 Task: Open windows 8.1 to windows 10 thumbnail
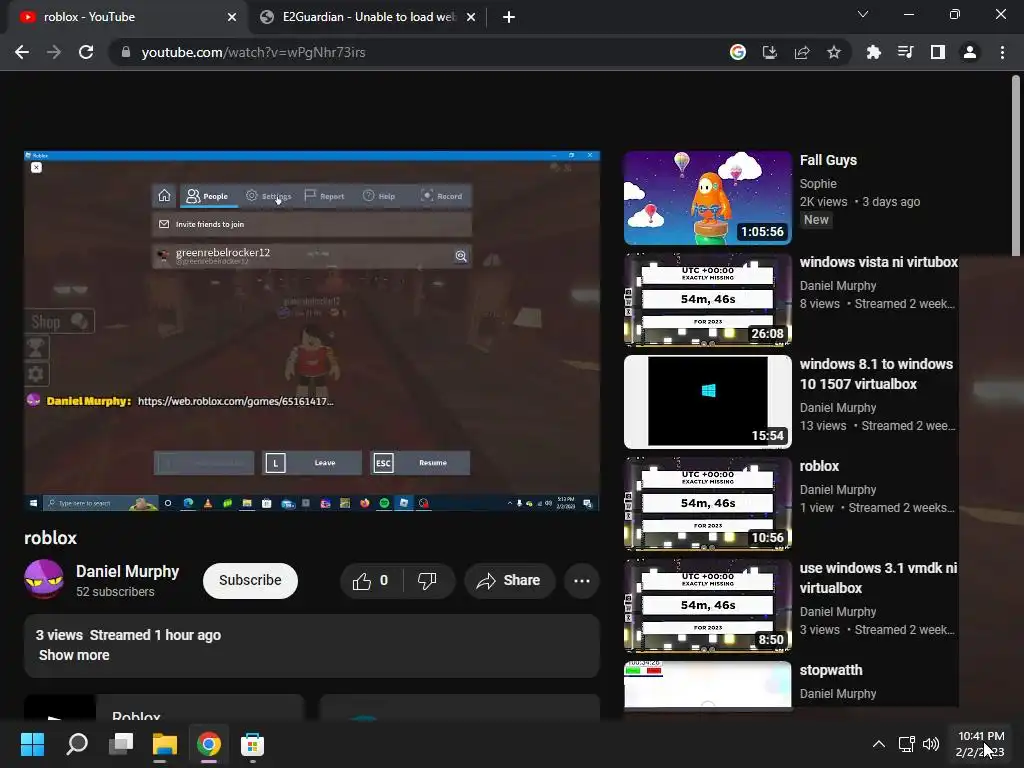708,402
